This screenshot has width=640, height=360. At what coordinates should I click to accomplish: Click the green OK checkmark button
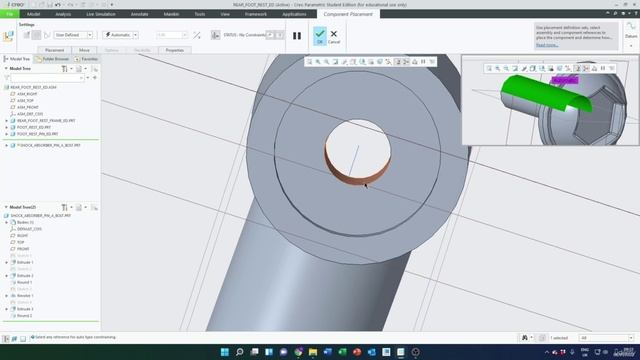[320, 36]
